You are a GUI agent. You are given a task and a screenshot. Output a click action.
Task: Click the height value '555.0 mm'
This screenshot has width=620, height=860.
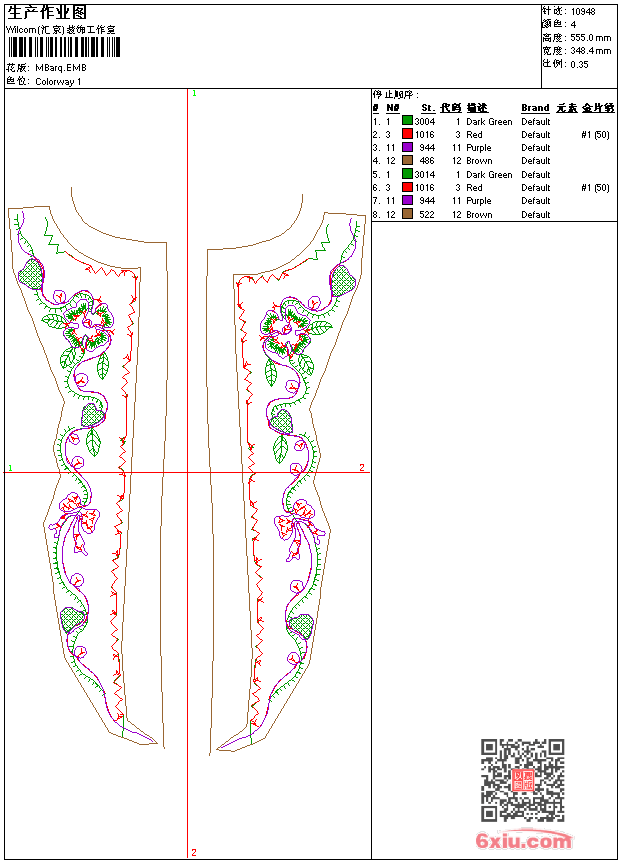pyautogui.click(x=590, y=37)
